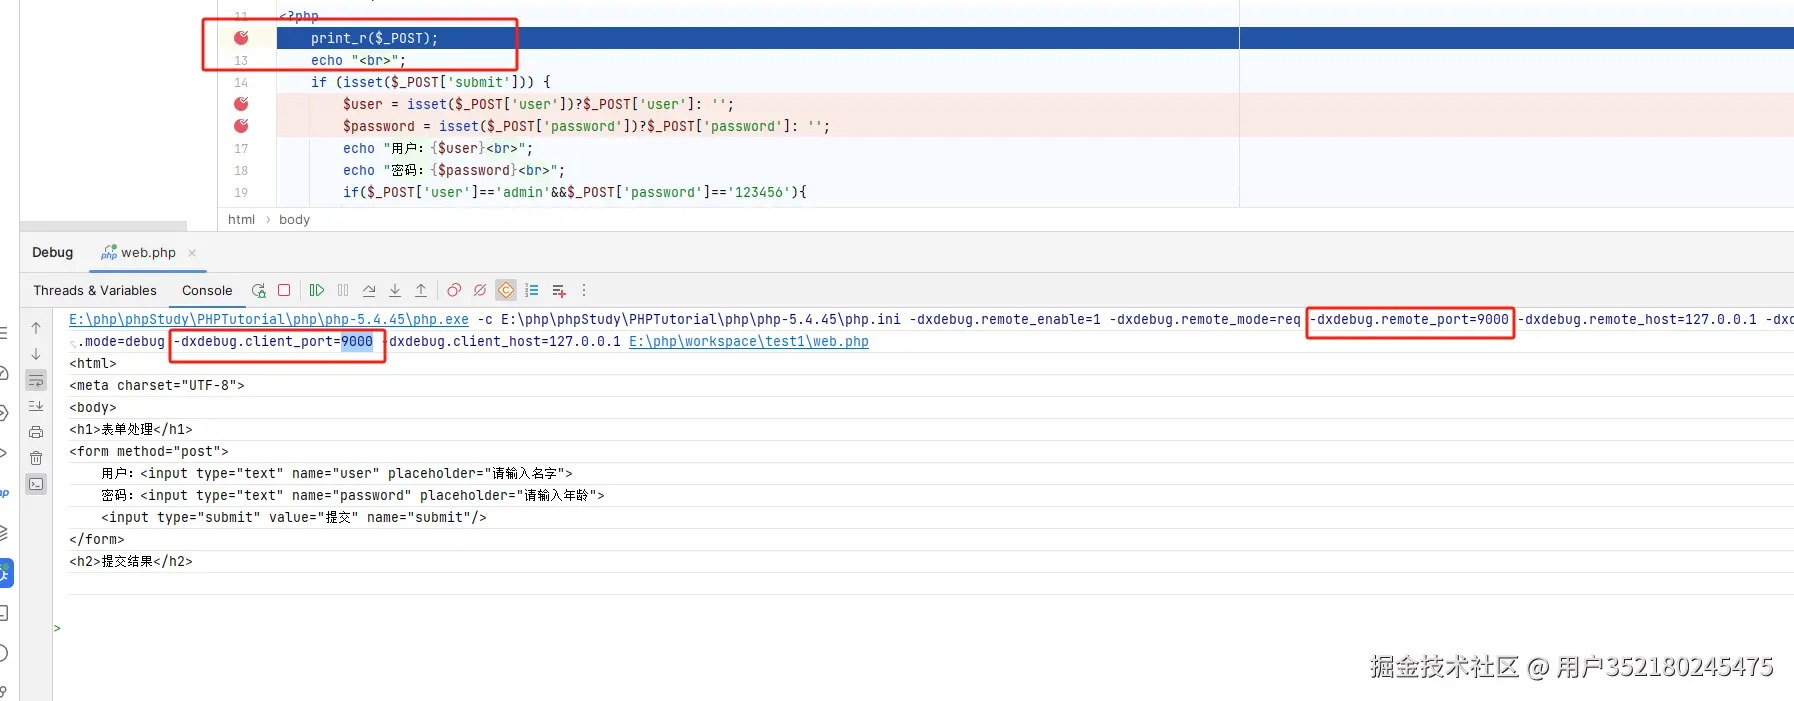Click the input name="password" console line
This screenshot has height=701, width=1794.
tap(353, 496)
